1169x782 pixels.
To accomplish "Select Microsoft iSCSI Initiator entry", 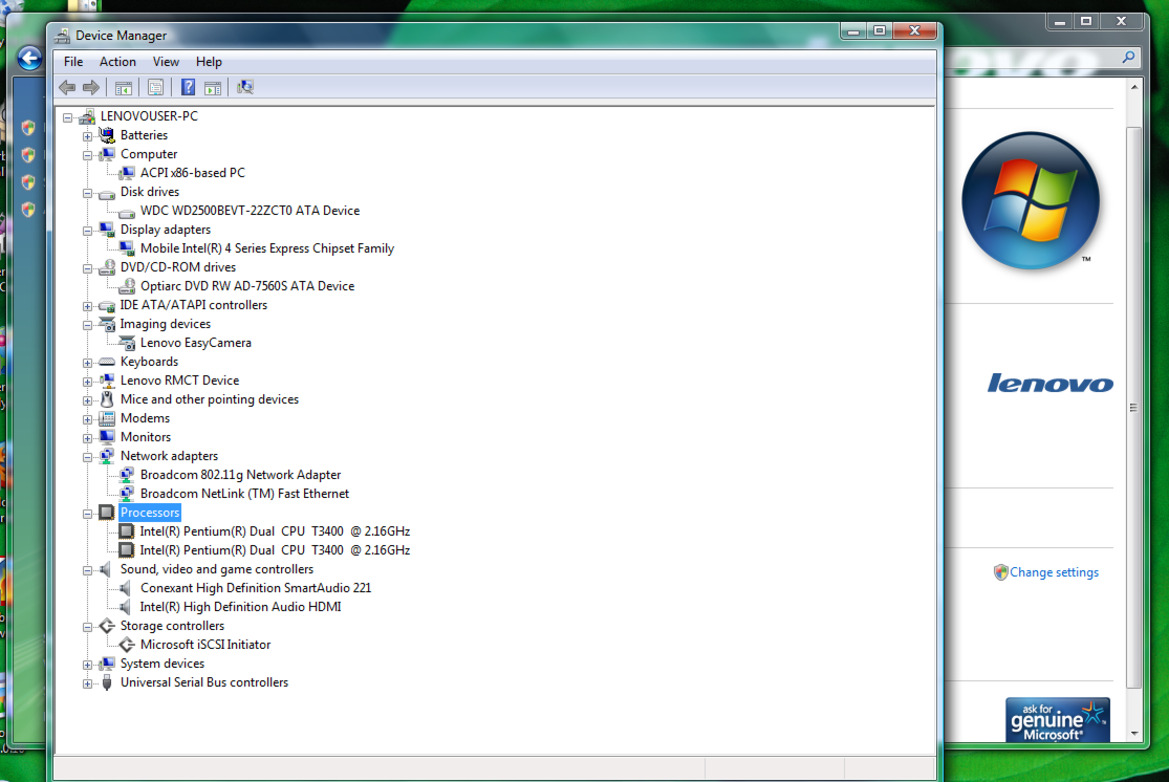I will [205, 645].
